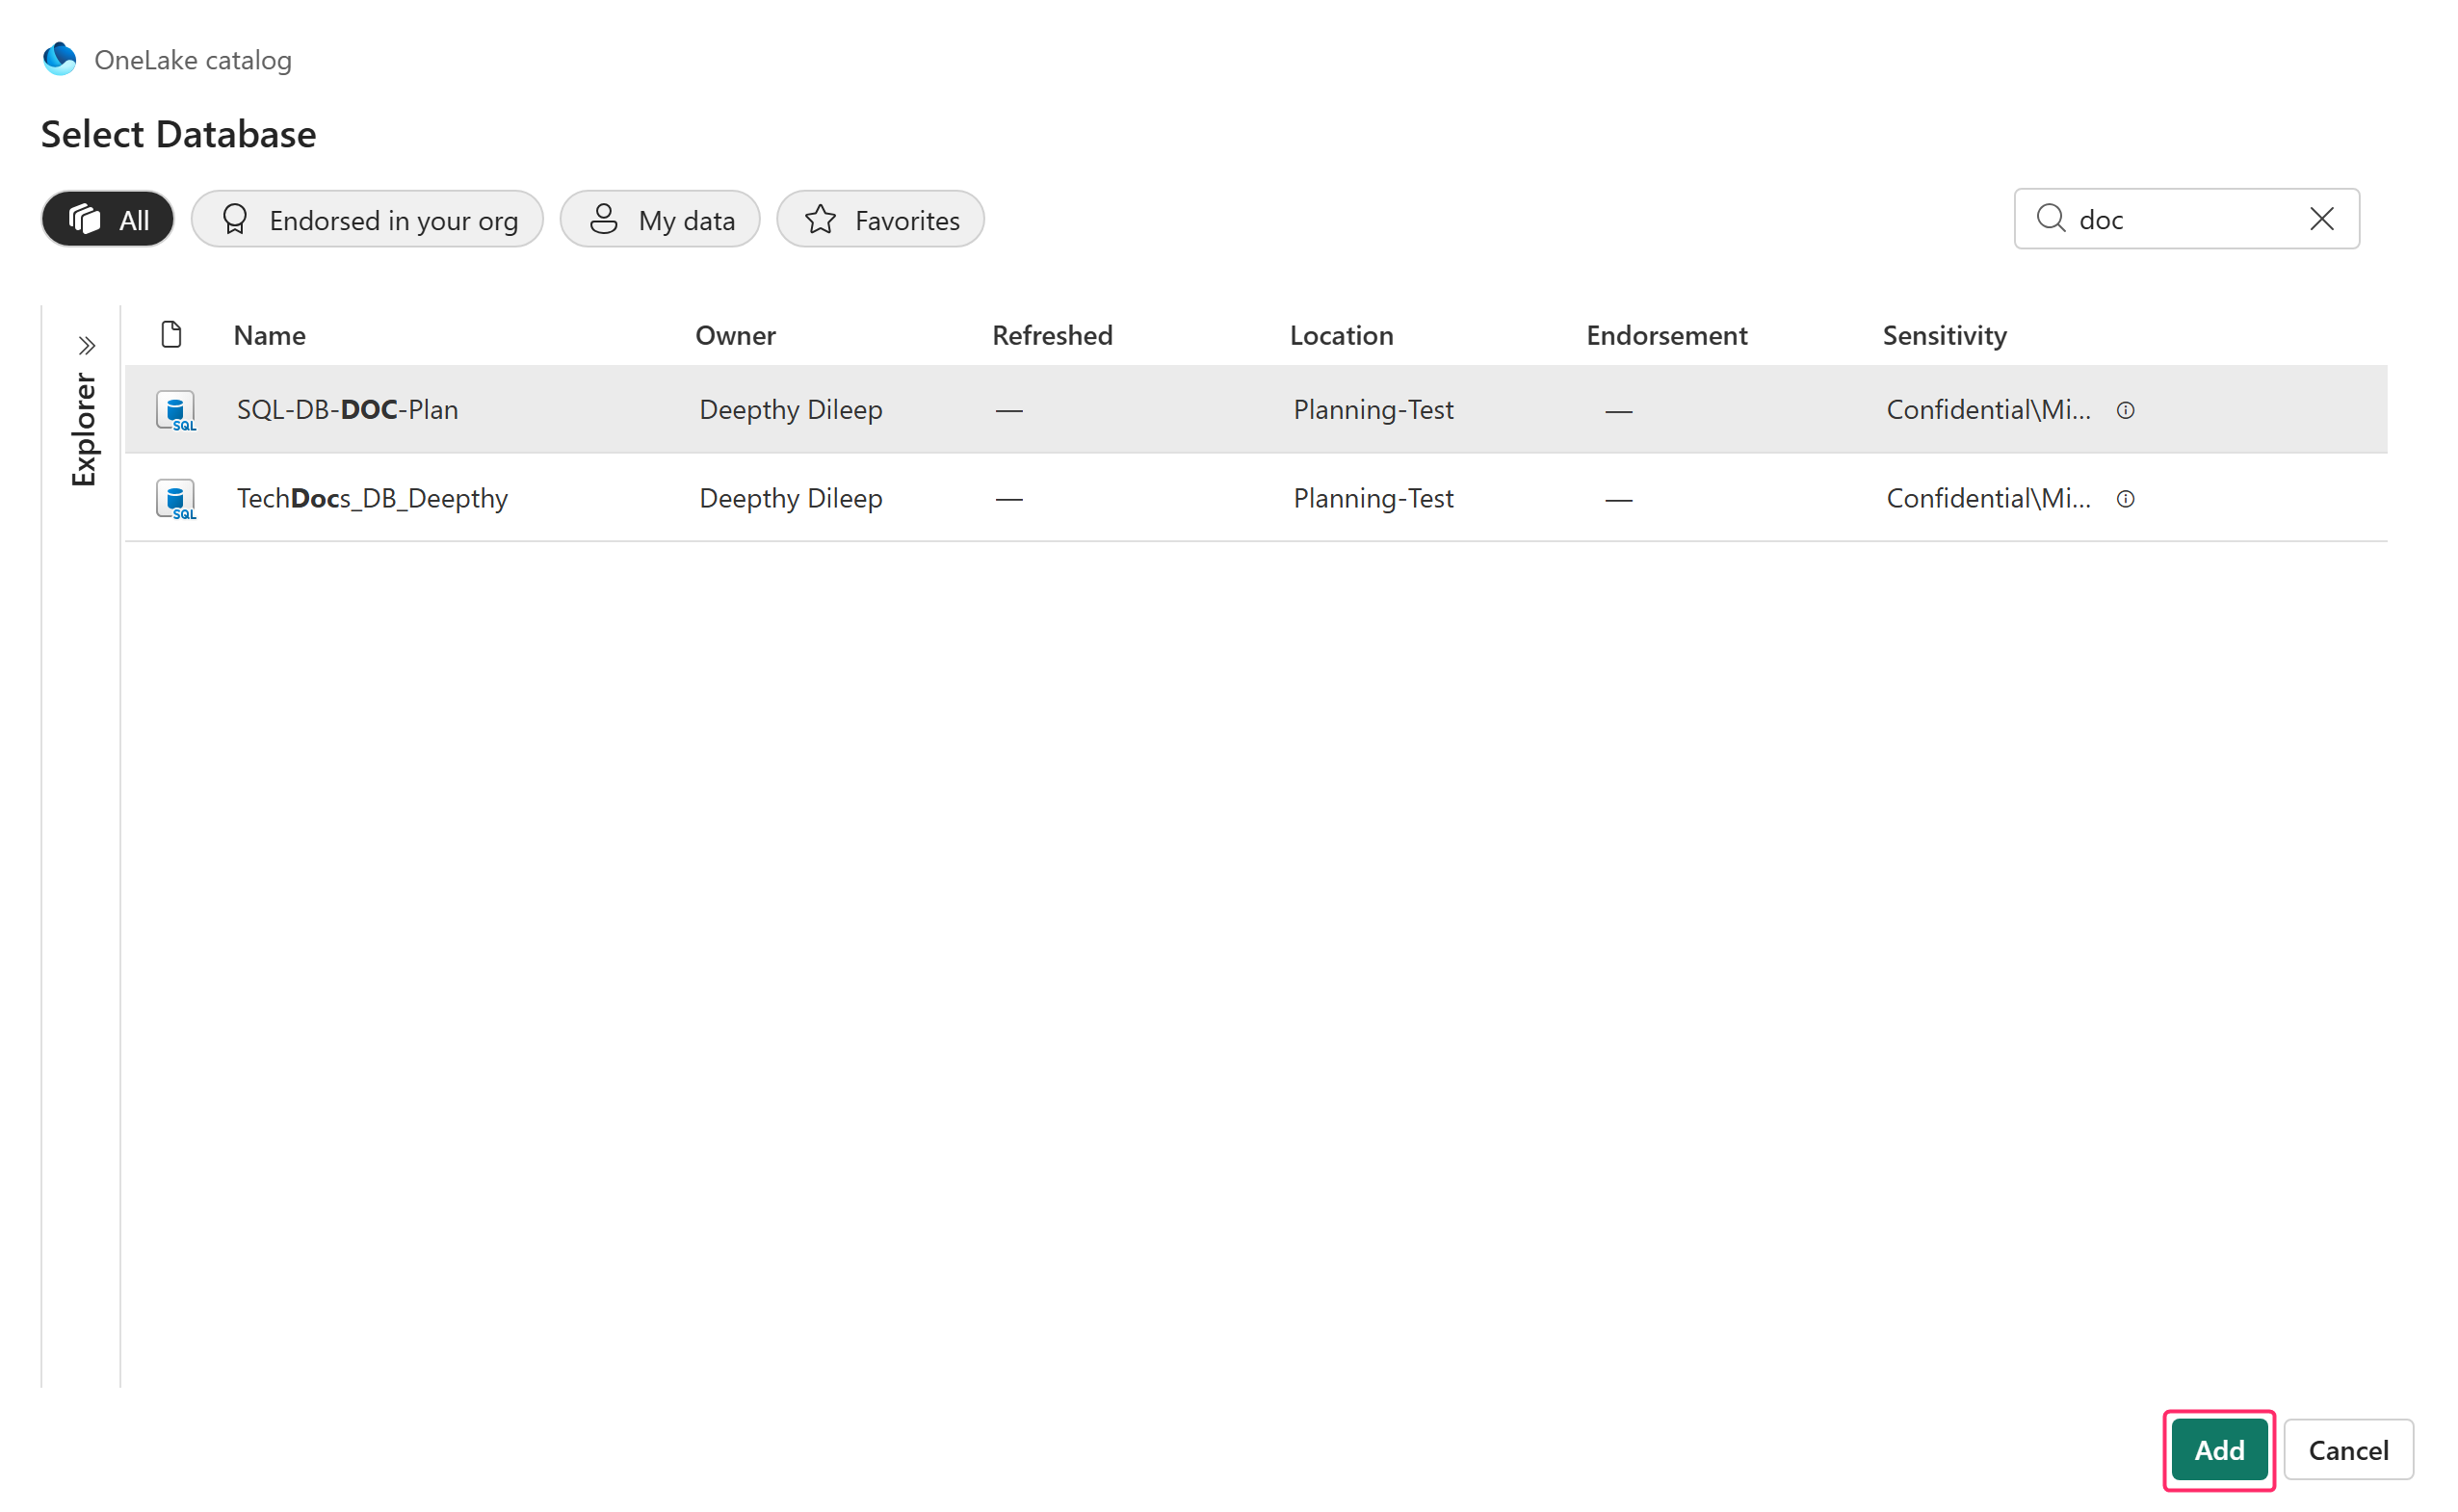The width and height of the screenshot is (2458, 1512).
Task: Cancel the Select Database dialog
Action: click(2347, 1449)
